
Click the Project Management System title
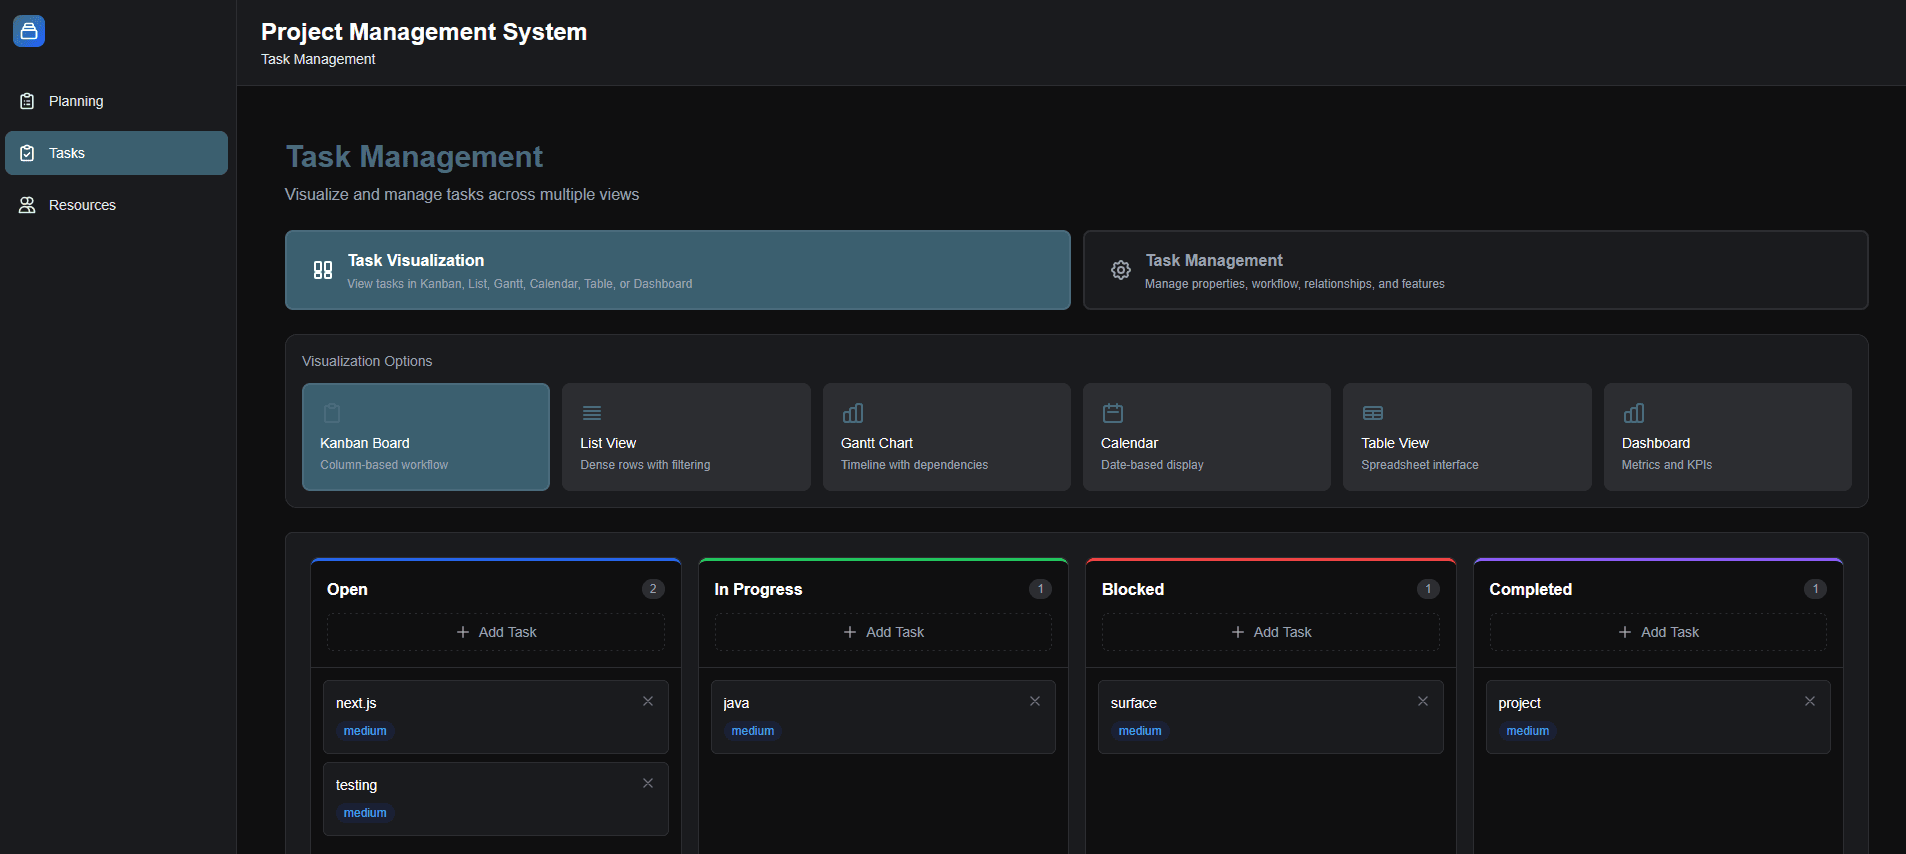424,32
